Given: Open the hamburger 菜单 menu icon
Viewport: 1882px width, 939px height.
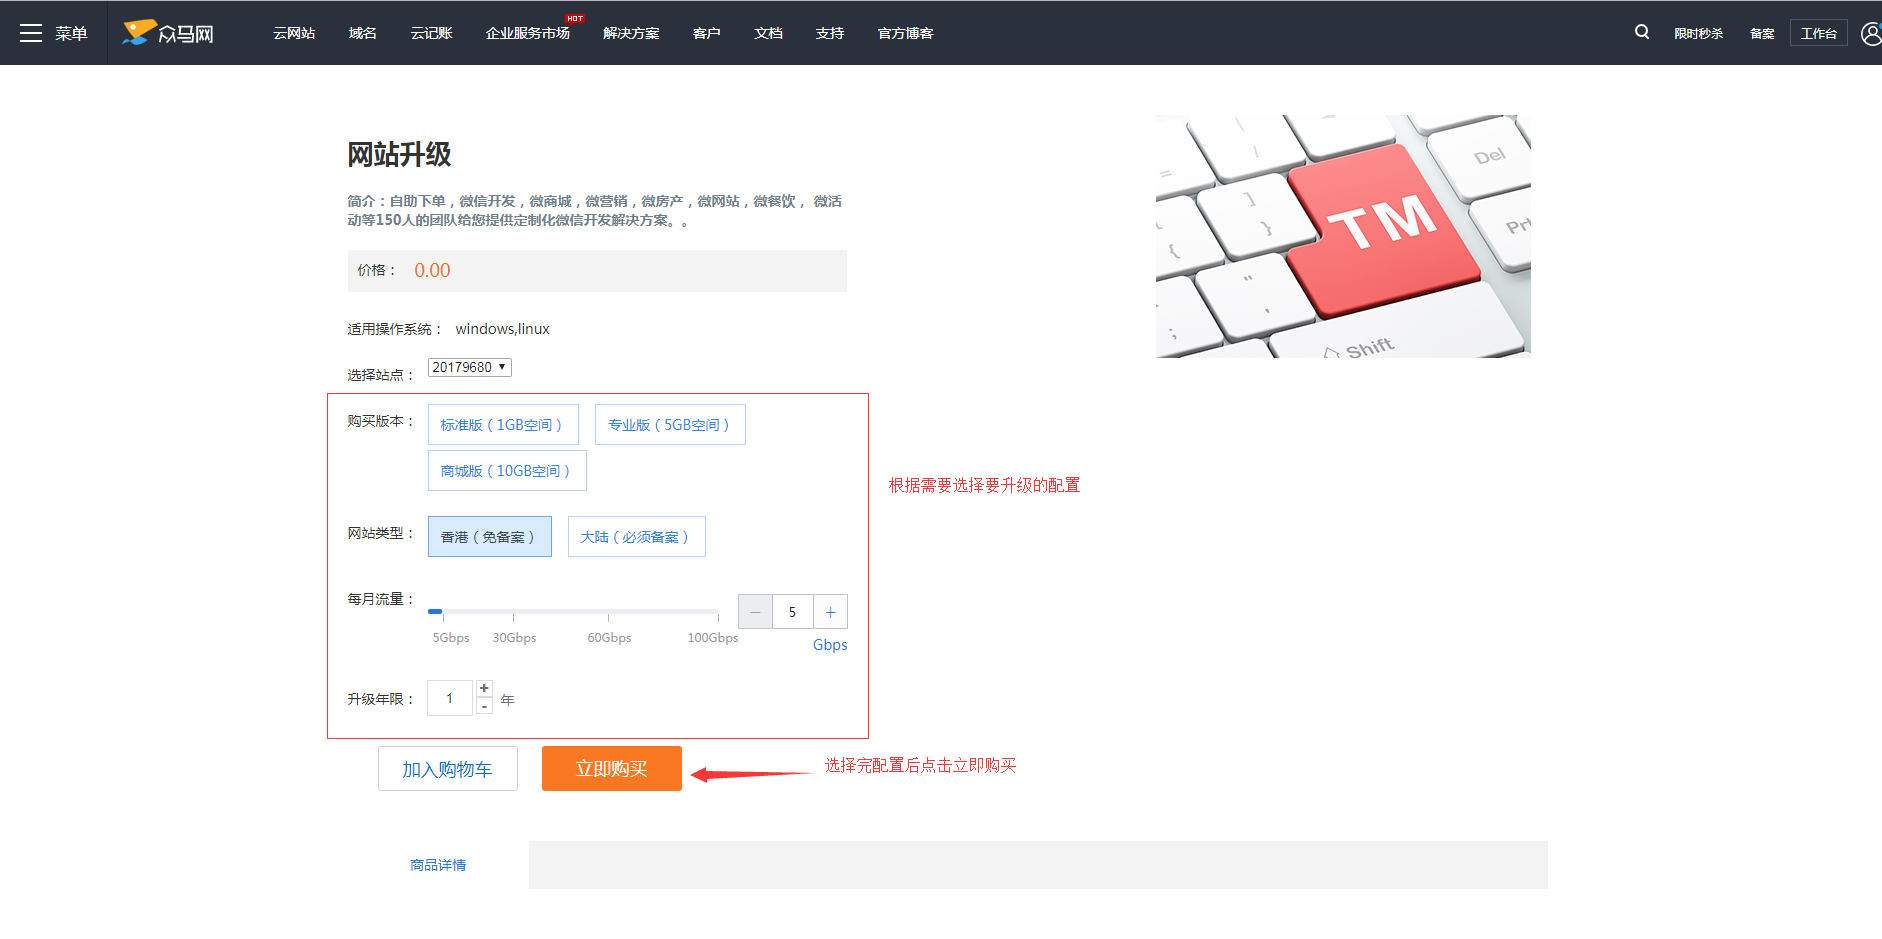Looking at the screenshot, I should tap(31, 33).
